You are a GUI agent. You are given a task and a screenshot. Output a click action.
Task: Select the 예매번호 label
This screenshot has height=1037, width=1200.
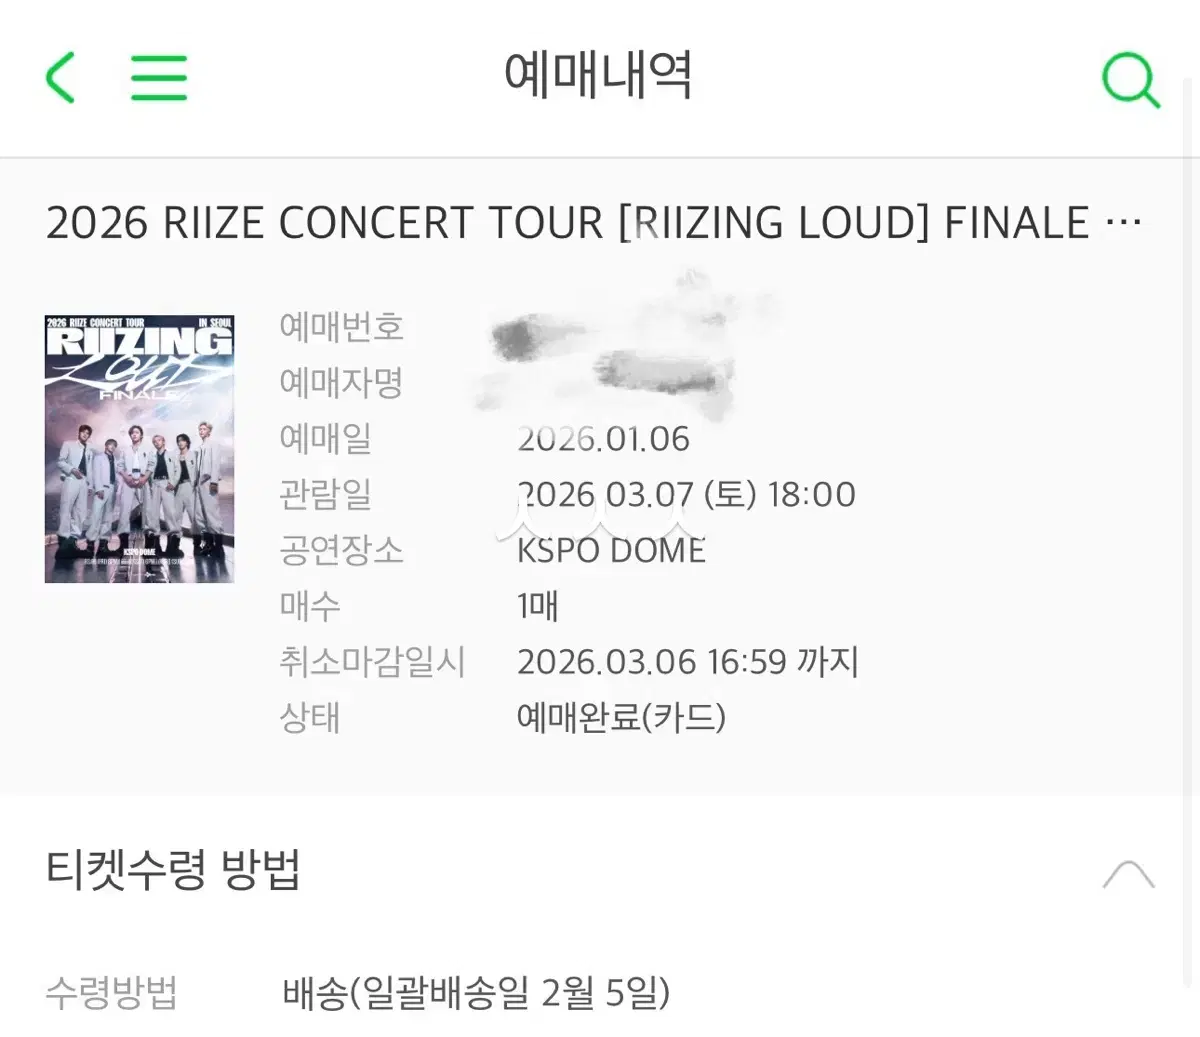341,327
